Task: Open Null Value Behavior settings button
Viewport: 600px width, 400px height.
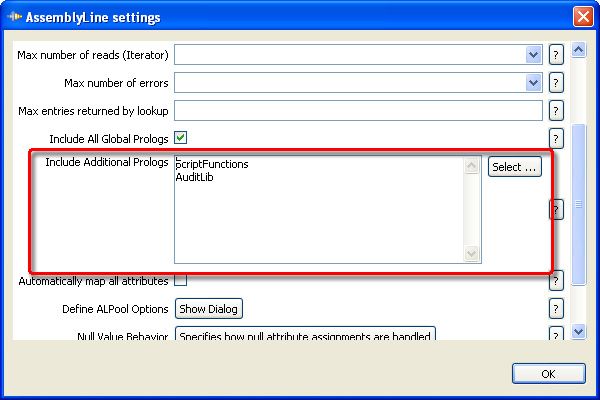Action: tap(305, 334)
